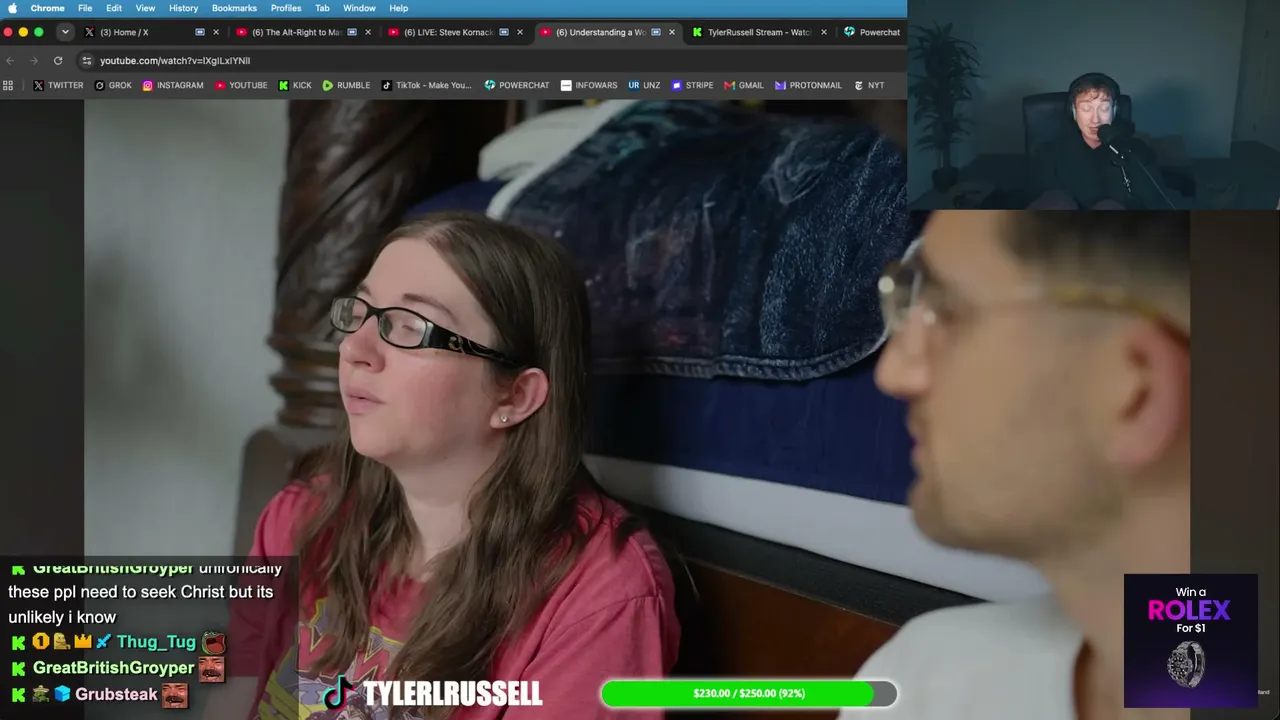Open the History menu
This screenshot has width=1280, height=720.
[183, 8]
